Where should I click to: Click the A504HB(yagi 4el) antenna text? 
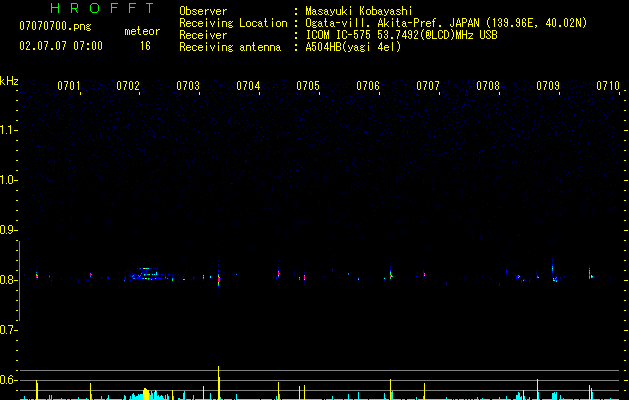[353, 47]
